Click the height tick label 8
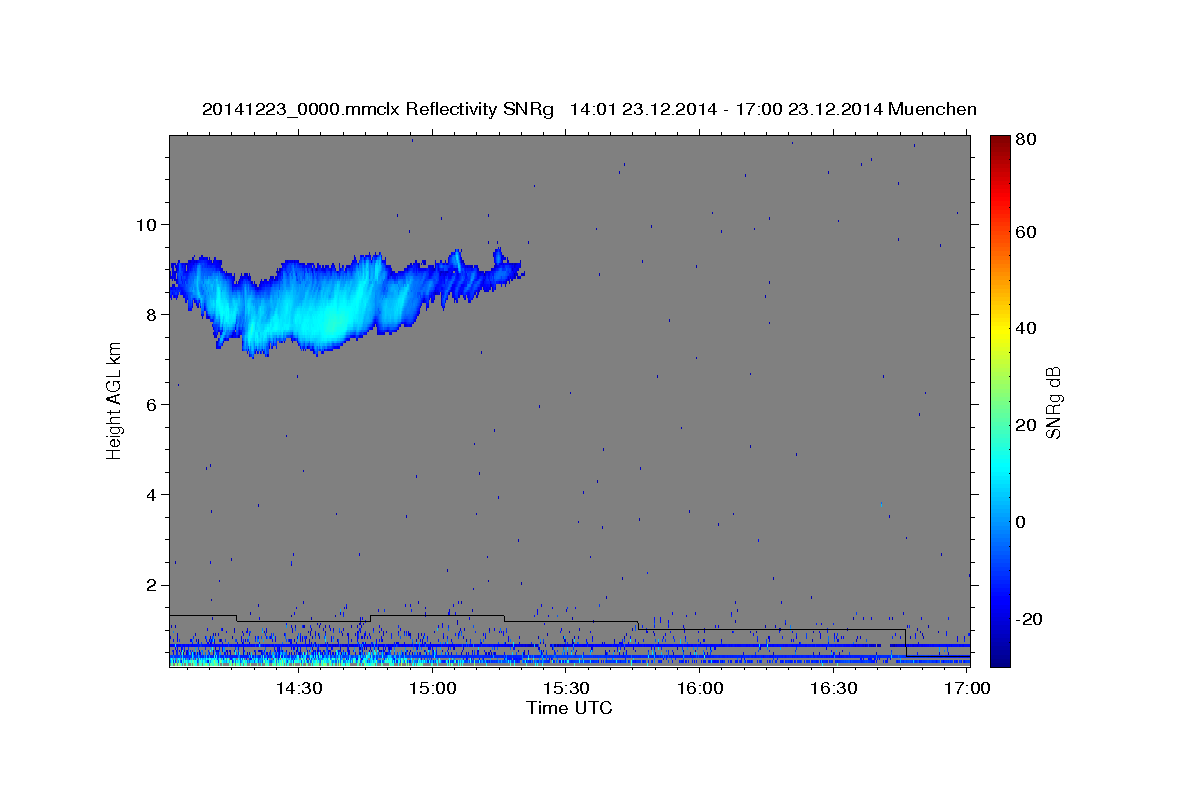 click(152, 314)
